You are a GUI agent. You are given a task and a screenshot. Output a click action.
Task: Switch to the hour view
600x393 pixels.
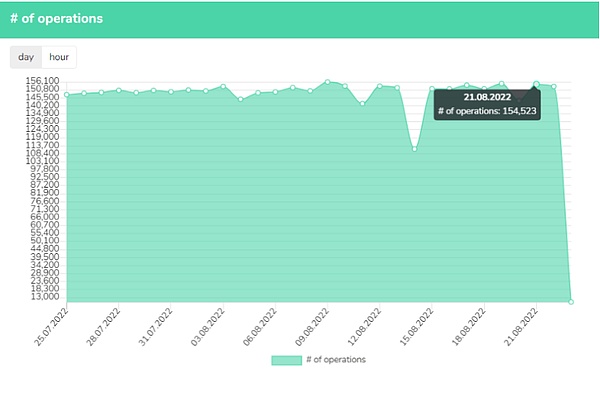point(59,57)
